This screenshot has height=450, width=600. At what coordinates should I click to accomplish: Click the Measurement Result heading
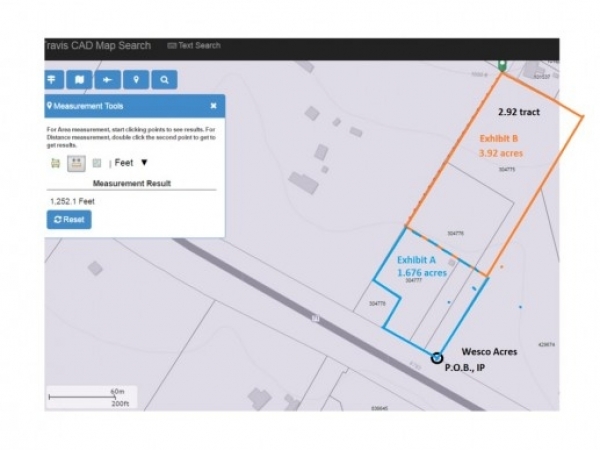(x=132, y=183)
